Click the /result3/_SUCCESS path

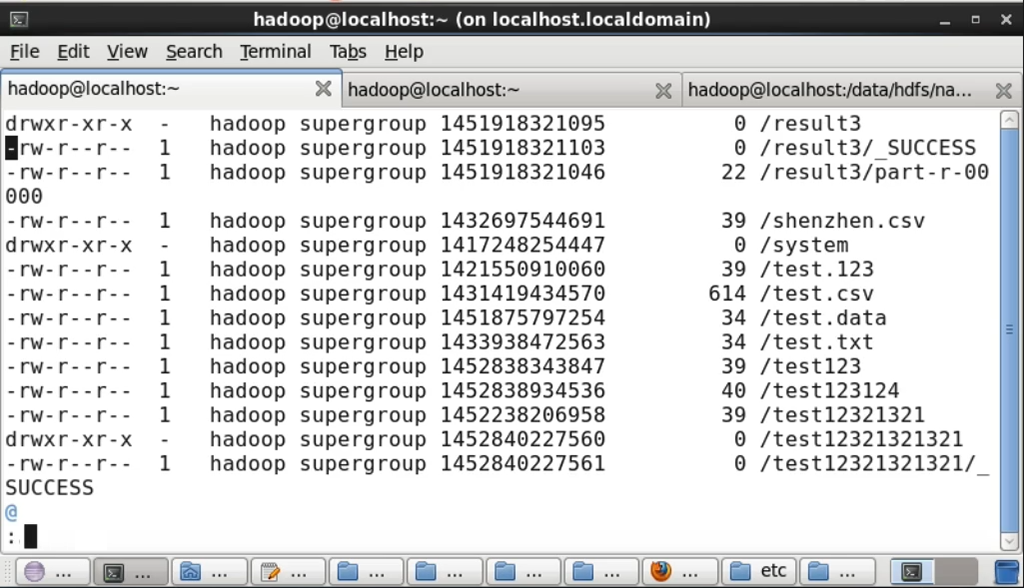tap(868, 148)
